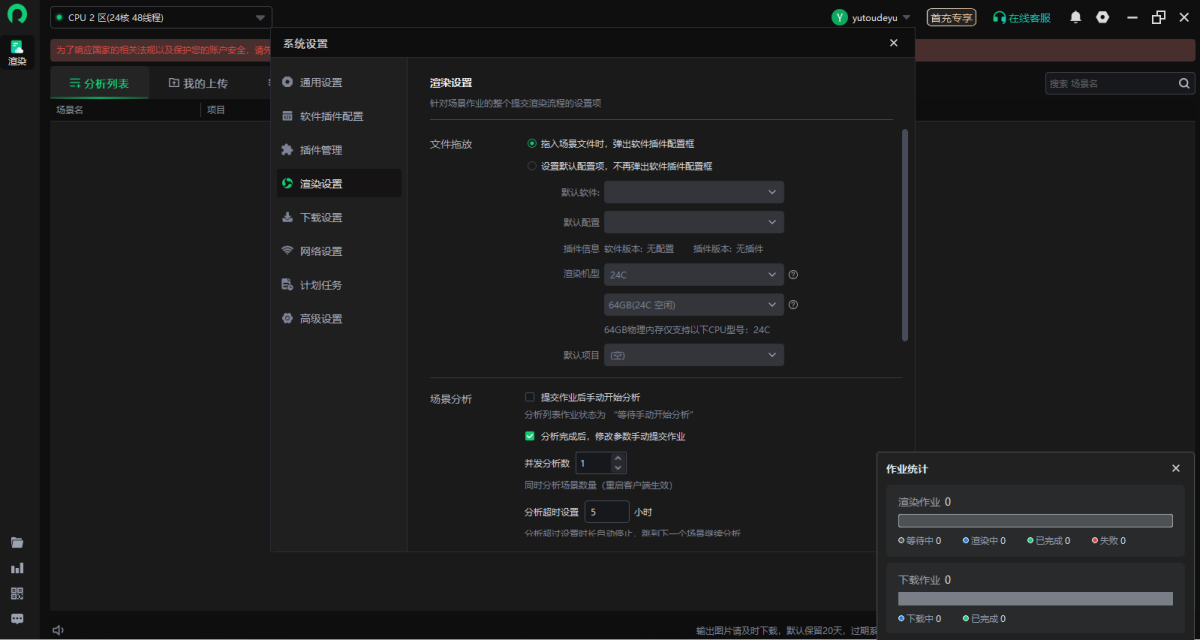
Task: Open 下载设置 in settings menu
Action: point(321,218)
